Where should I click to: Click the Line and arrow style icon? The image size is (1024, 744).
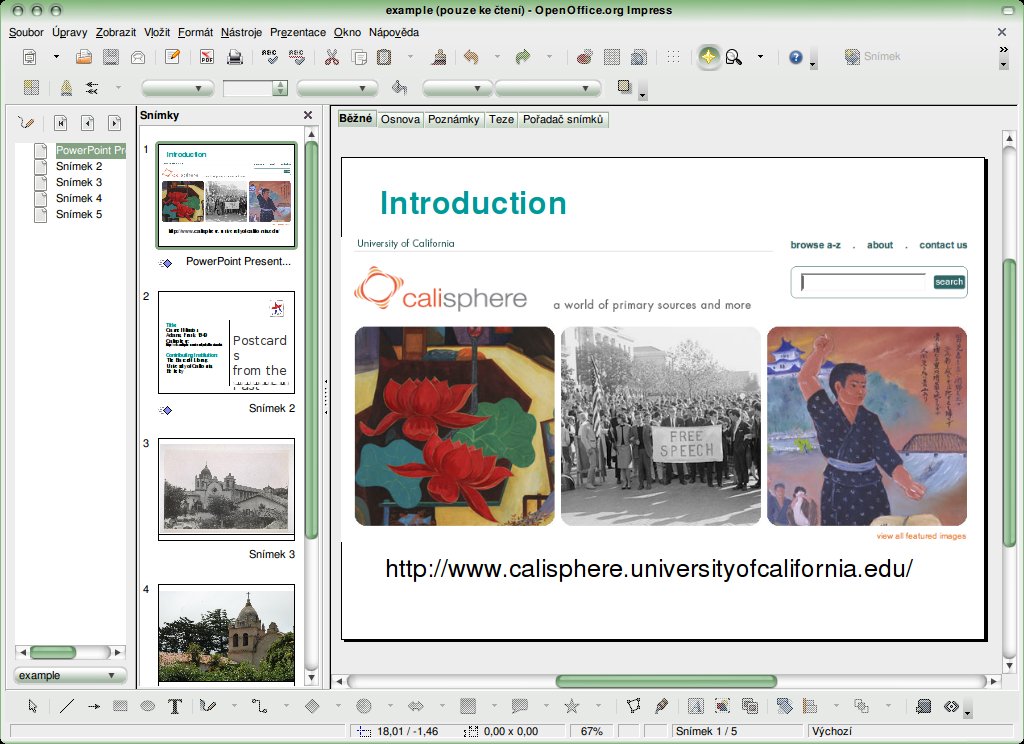click(92, 88)
